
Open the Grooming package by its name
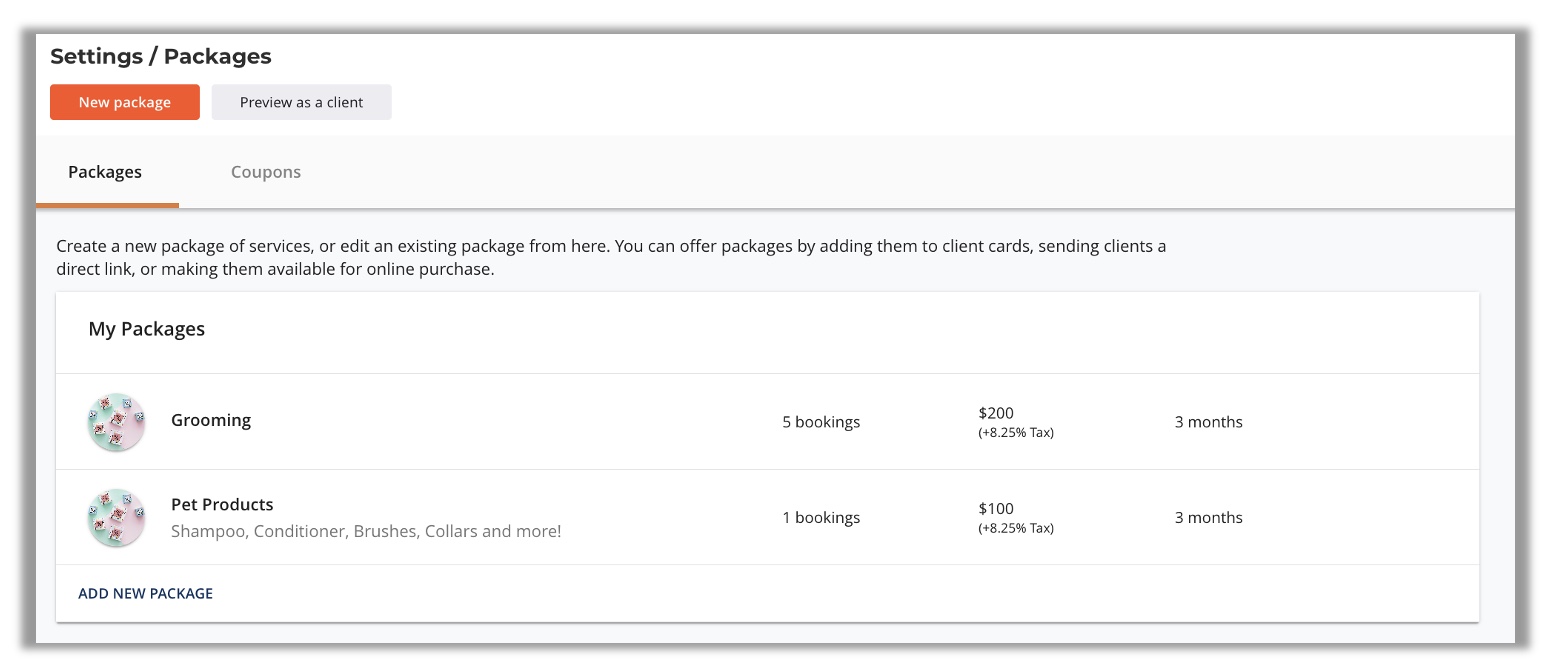pos(211,420)
